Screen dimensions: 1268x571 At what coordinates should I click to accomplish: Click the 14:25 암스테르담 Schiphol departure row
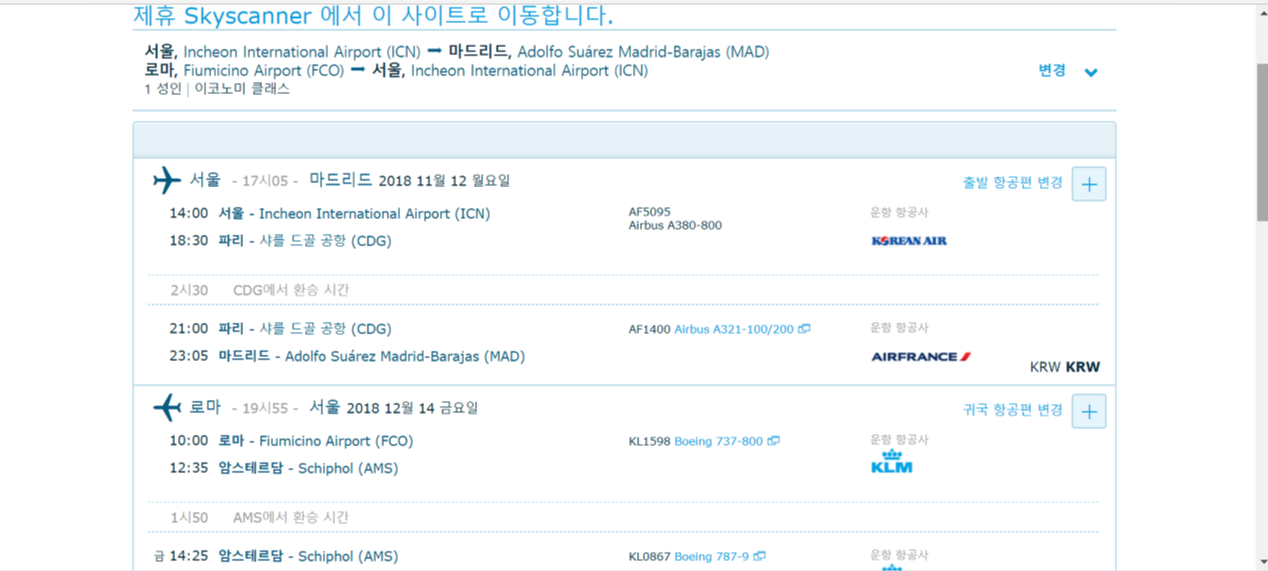[x=276, y=556]
